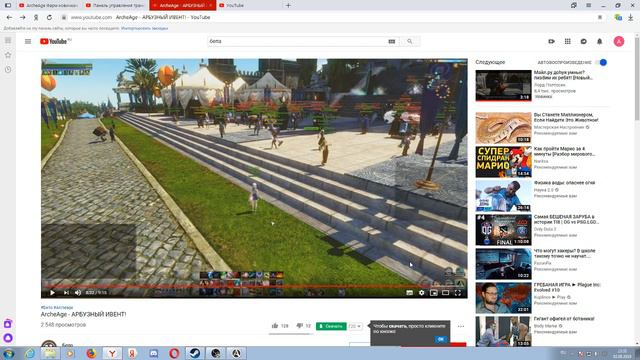Open Windows Start menu

(8, 353)
